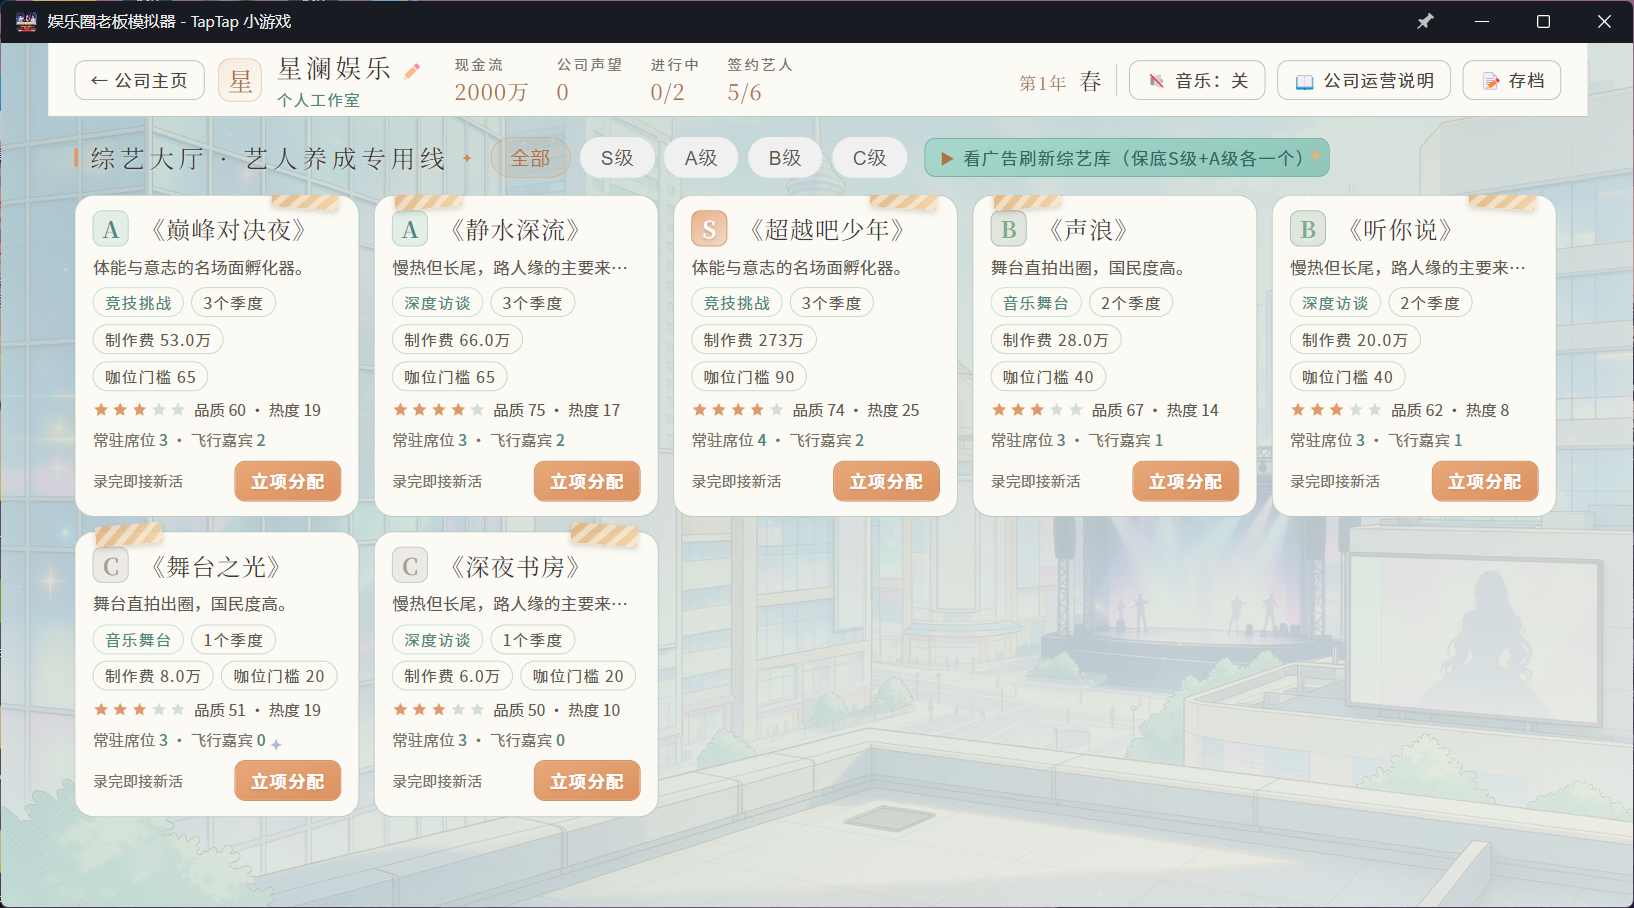Click the 签约艺人 5/6 counter

pos(745,92)
